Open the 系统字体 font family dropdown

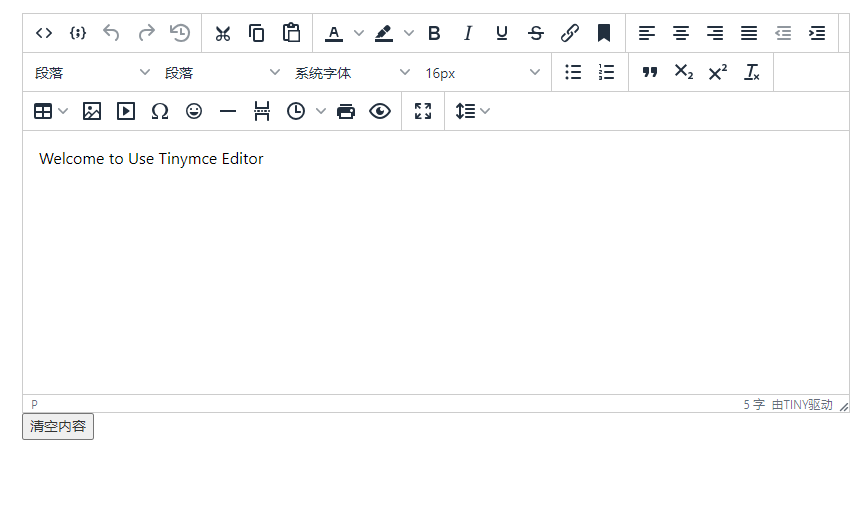point(351,72)
